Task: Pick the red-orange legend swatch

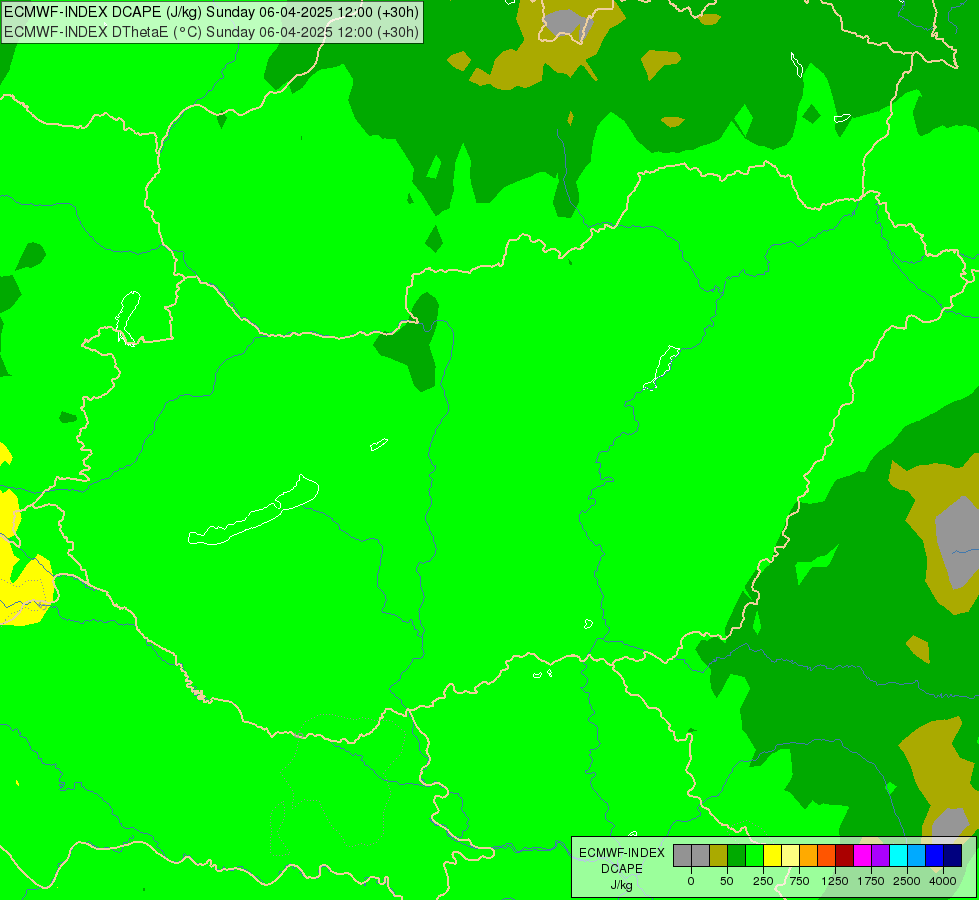Action: [x=827, y=855]
